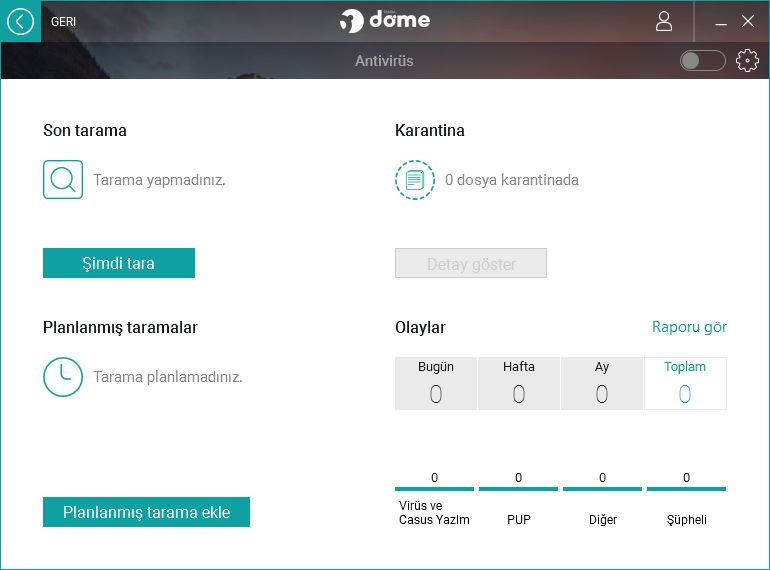
Task: Toggle the Antivirus protection switch
Action: tap(703, 61)
